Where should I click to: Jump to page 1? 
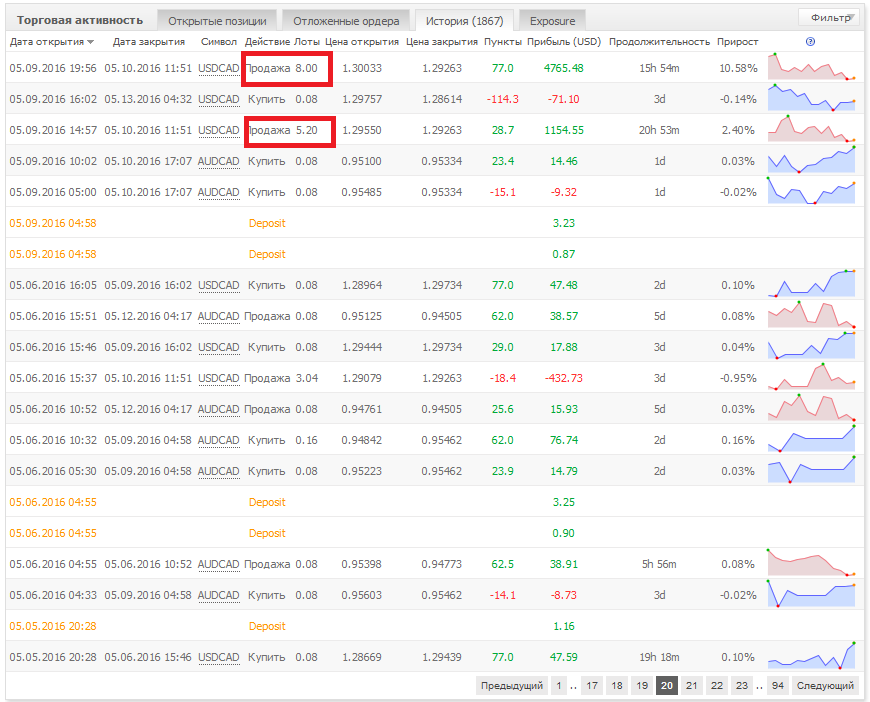pyautogui.click(x=559, y=685)
